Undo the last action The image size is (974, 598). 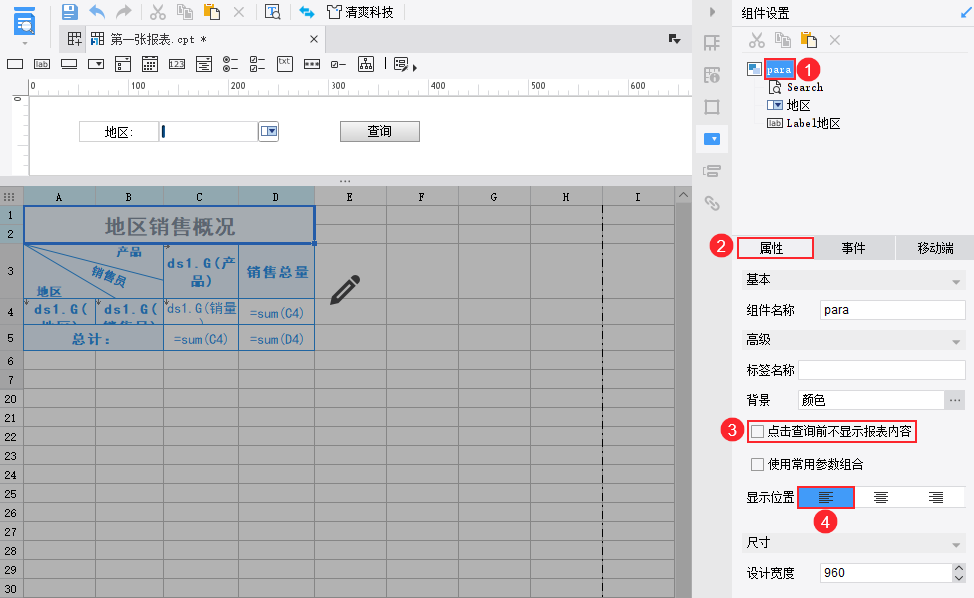[97, 12]
